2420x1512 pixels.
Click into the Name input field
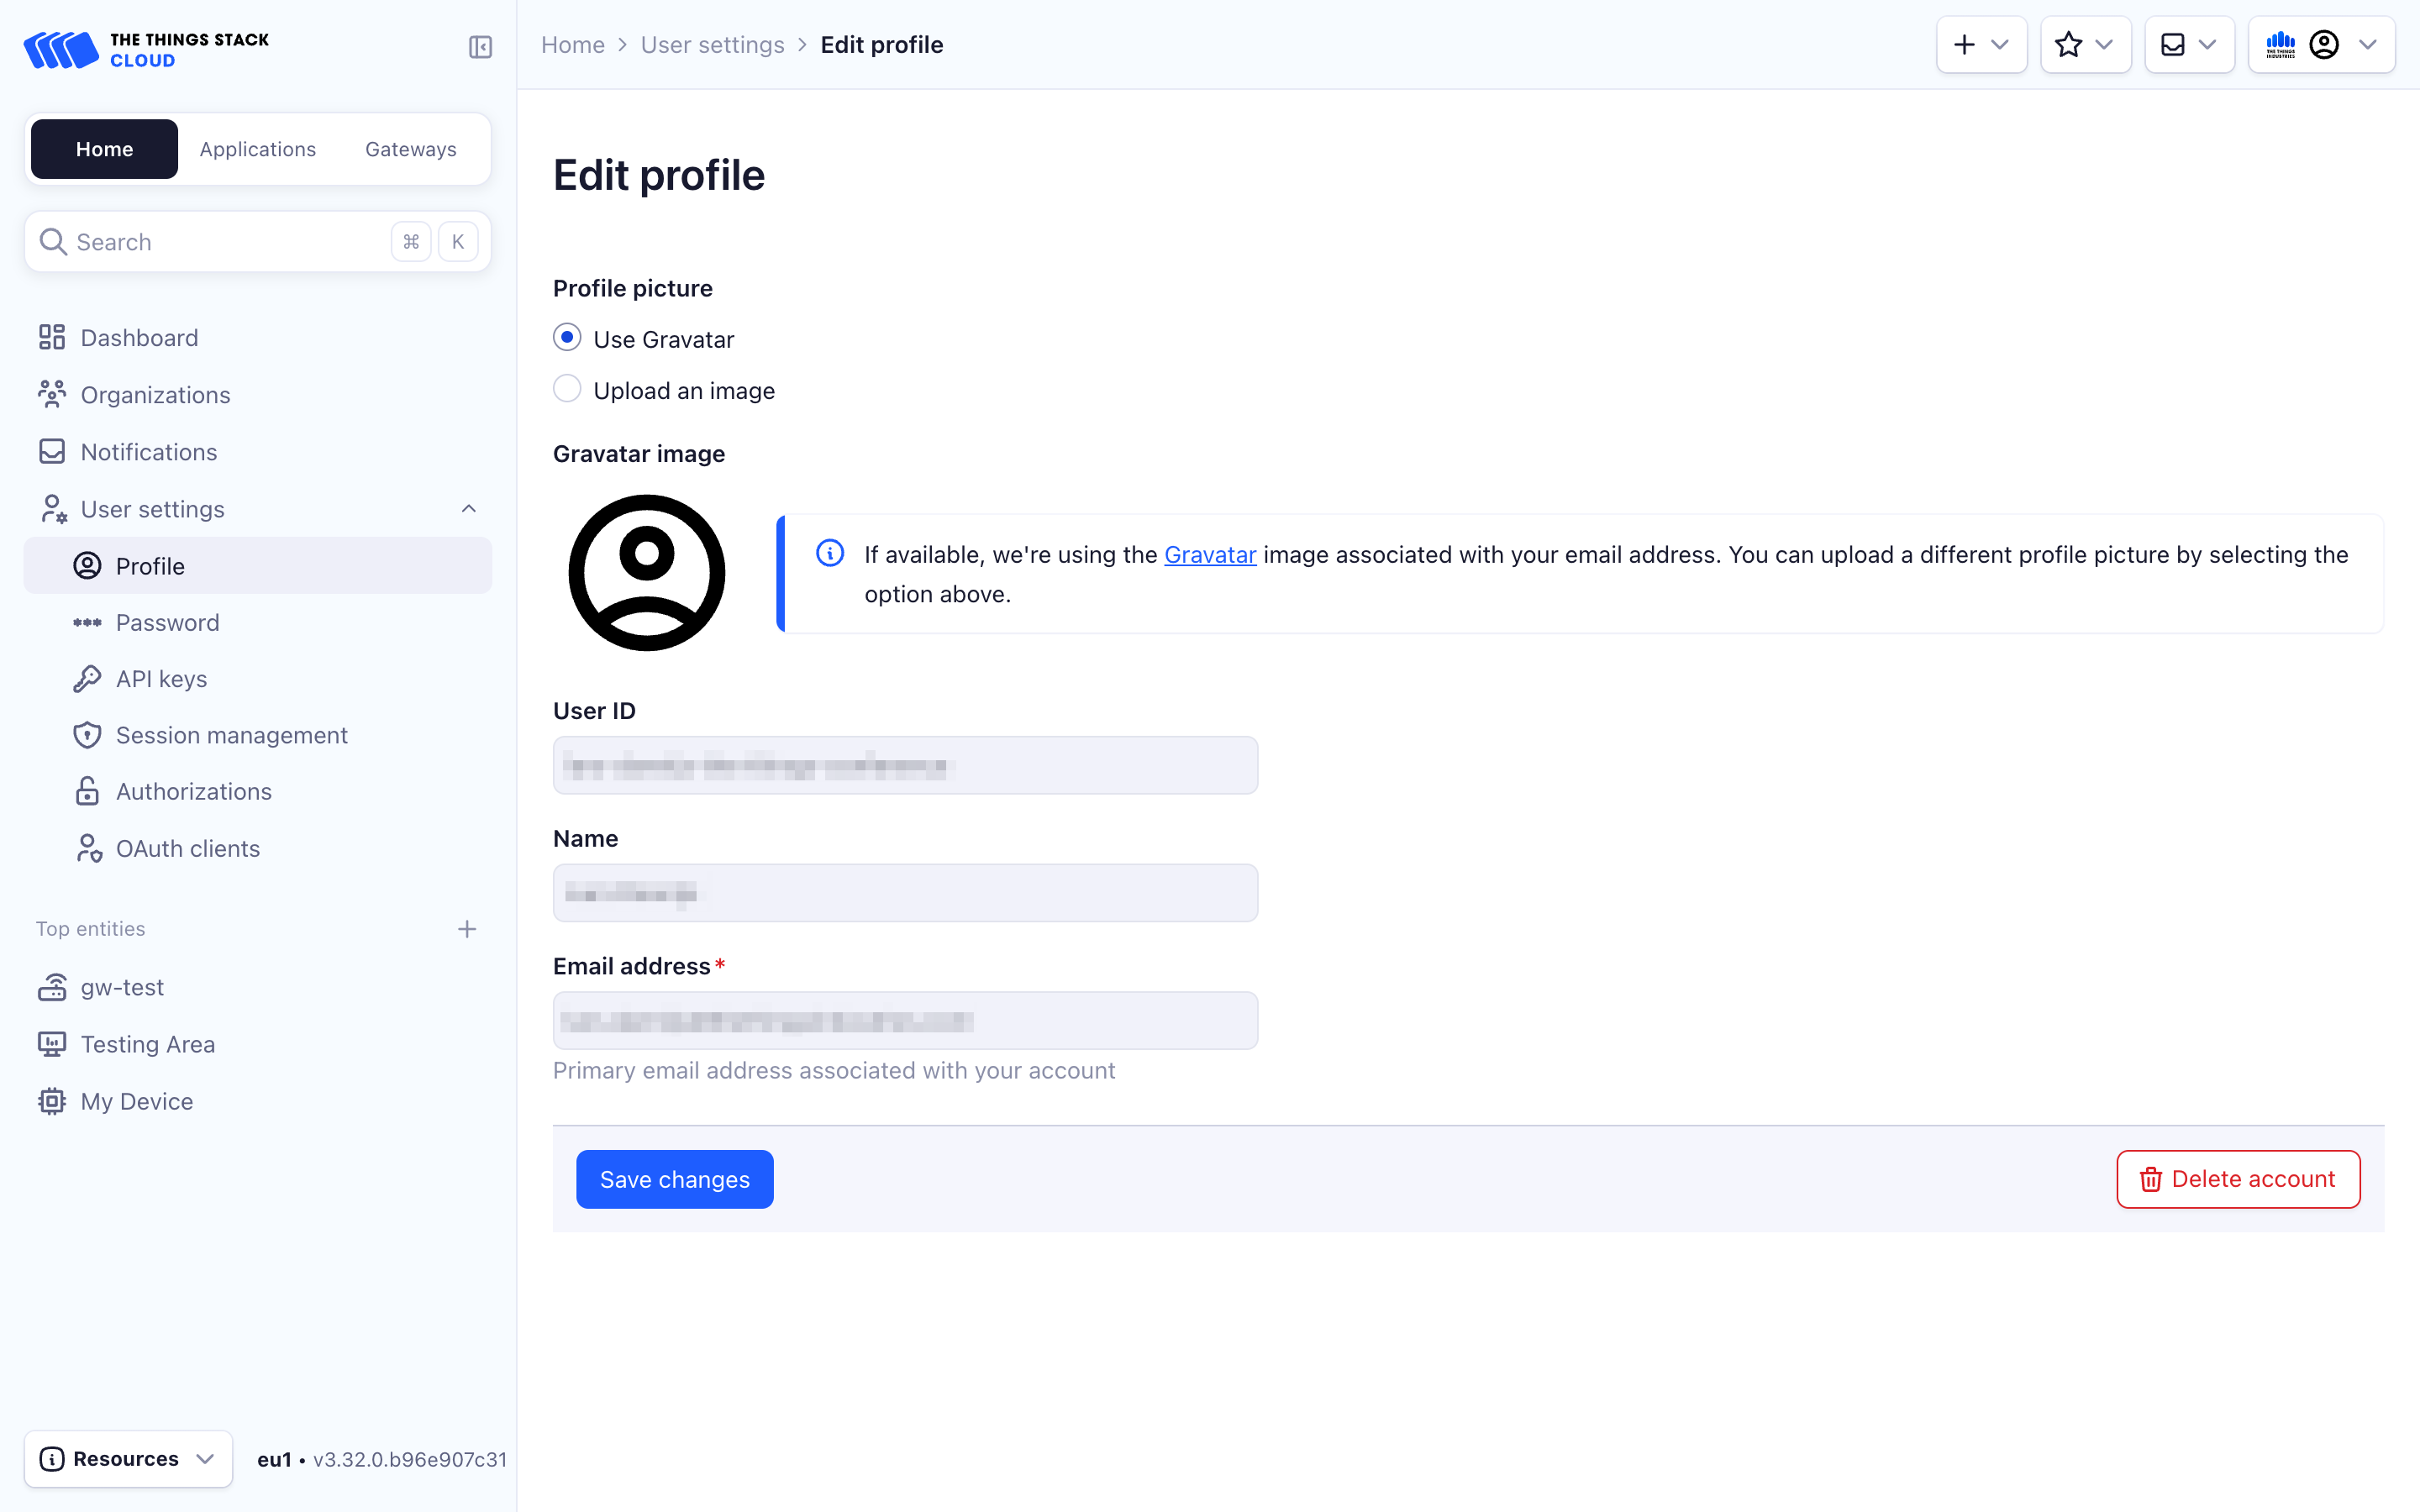[x=905, y=893]
